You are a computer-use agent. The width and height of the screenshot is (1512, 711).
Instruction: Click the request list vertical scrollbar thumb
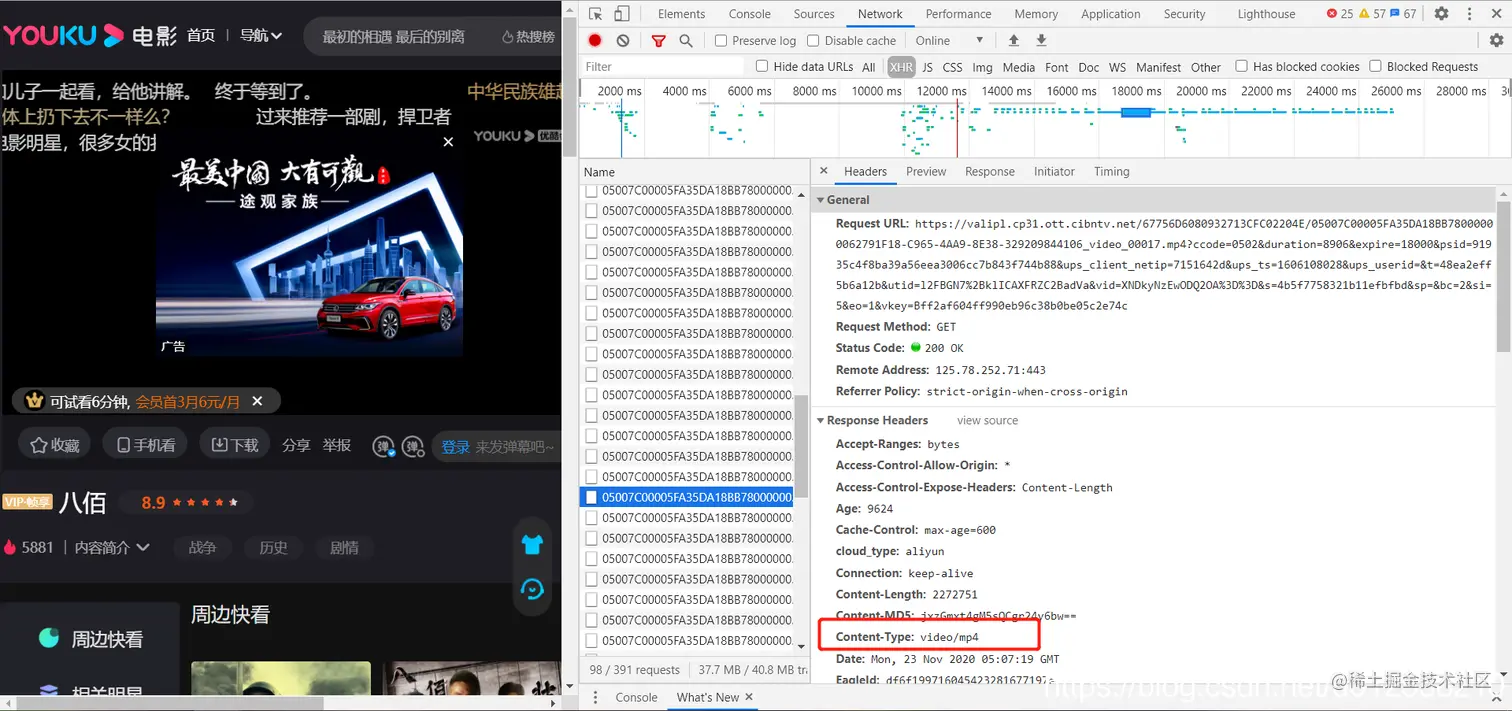pyautogui.click(x=801, y=447)
